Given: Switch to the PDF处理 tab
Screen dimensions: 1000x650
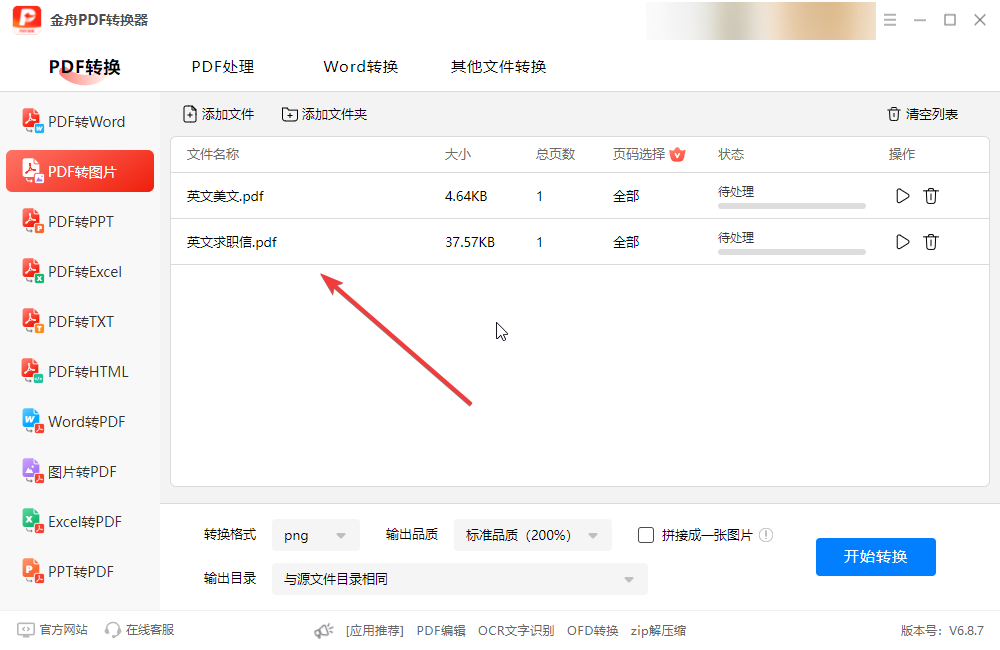Looking at the screenshot, I should (x=223, y=67).
